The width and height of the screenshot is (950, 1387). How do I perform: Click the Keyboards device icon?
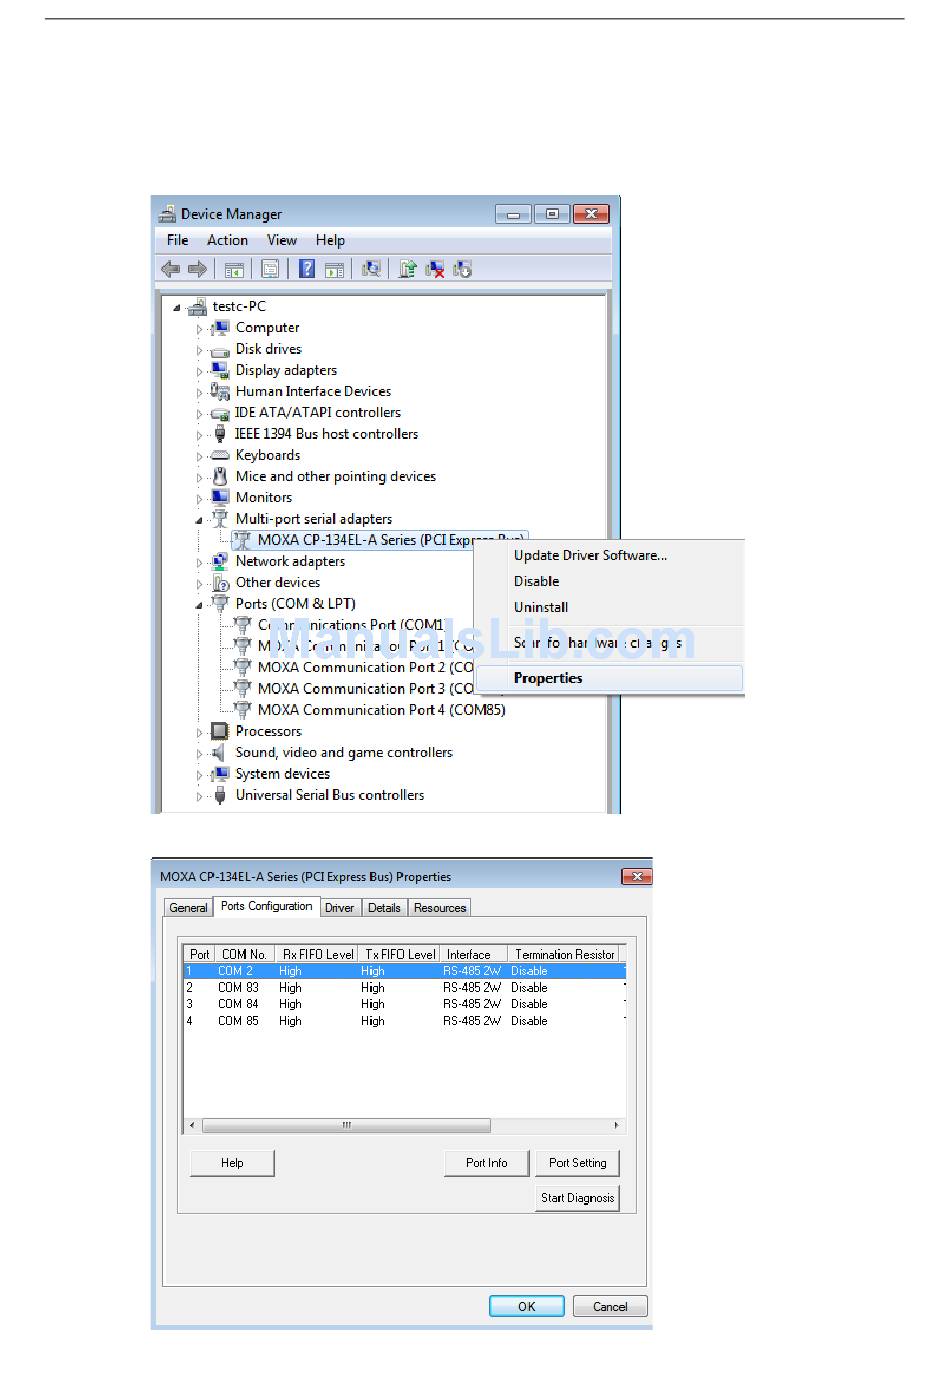[220, 455]
